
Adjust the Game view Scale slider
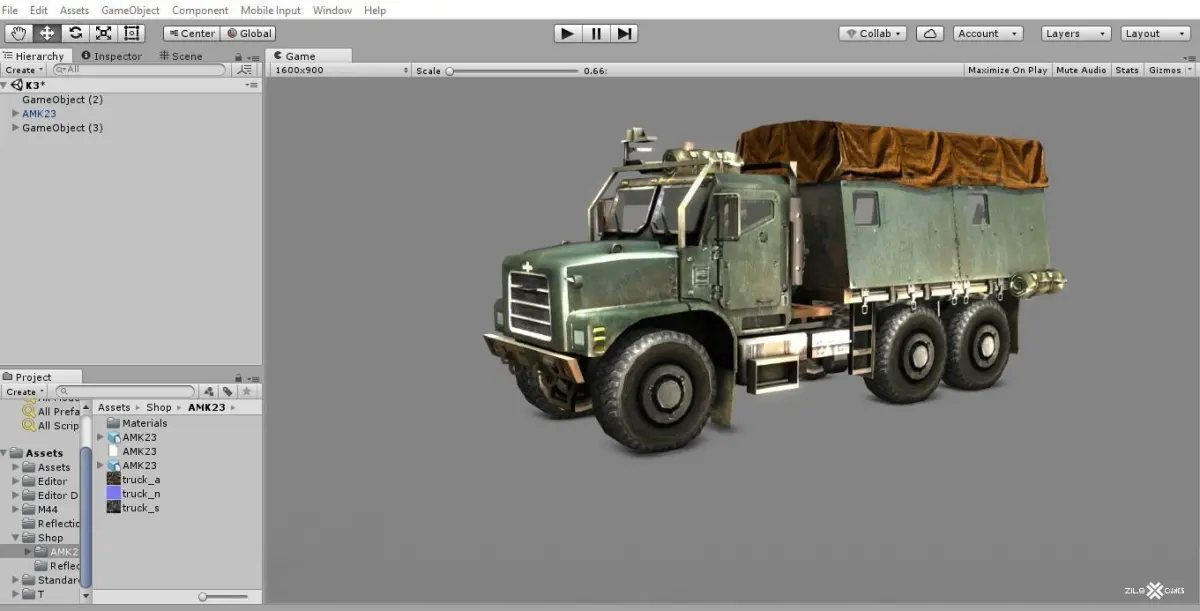coord(513,70)
